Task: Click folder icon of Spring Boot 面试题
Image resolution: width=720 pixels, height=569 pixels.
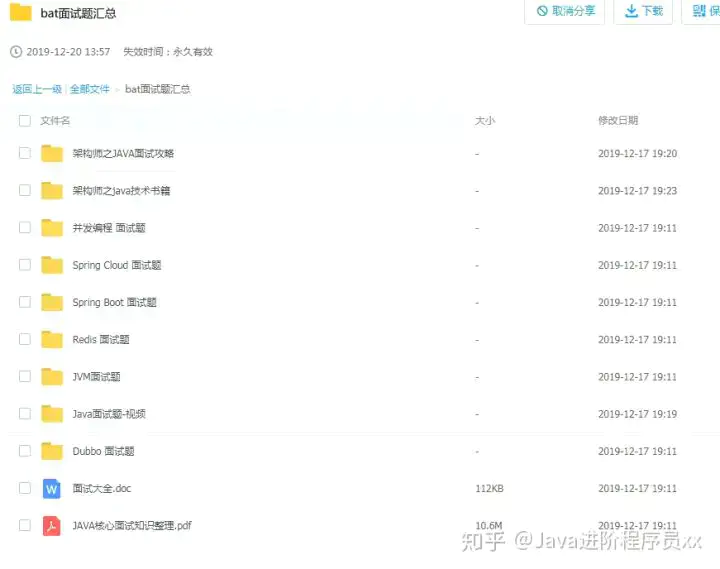Action: click(52, 302)
